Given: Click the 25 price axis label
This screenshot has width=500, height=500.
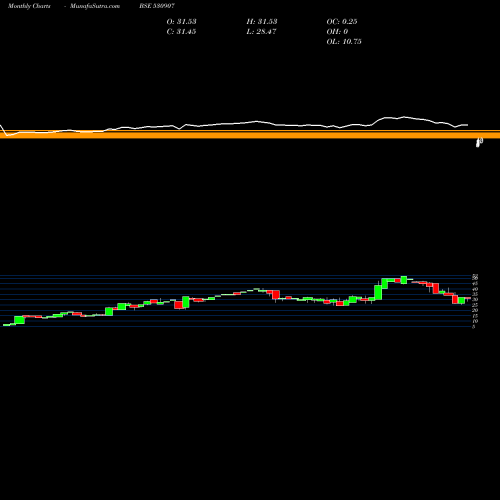Looking at the screenshot, I should click(475, 305).
